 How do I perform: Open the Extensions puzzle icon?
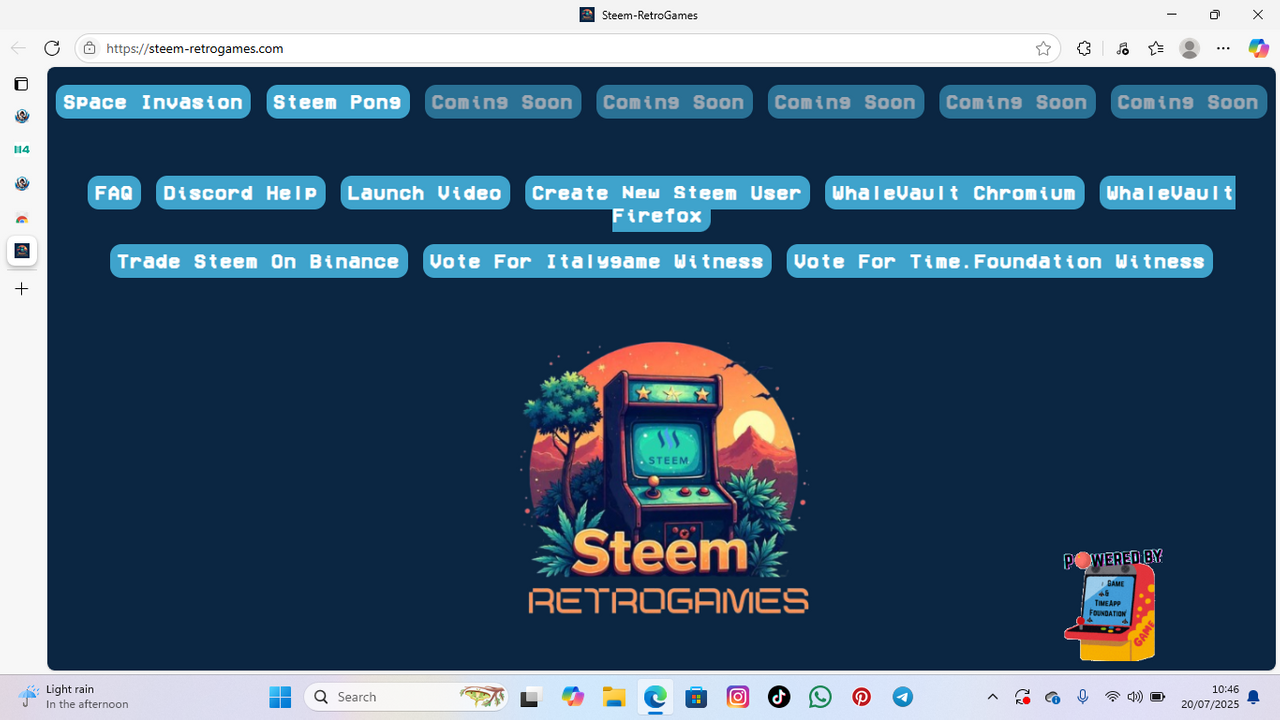click(1084, 48)
